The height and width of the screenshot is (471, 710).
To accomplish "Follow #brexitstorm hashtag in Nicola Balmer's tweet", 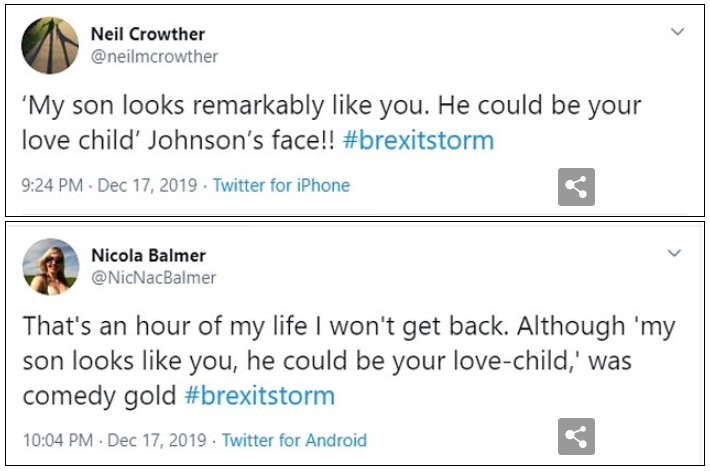I will [x=259, y=395].
